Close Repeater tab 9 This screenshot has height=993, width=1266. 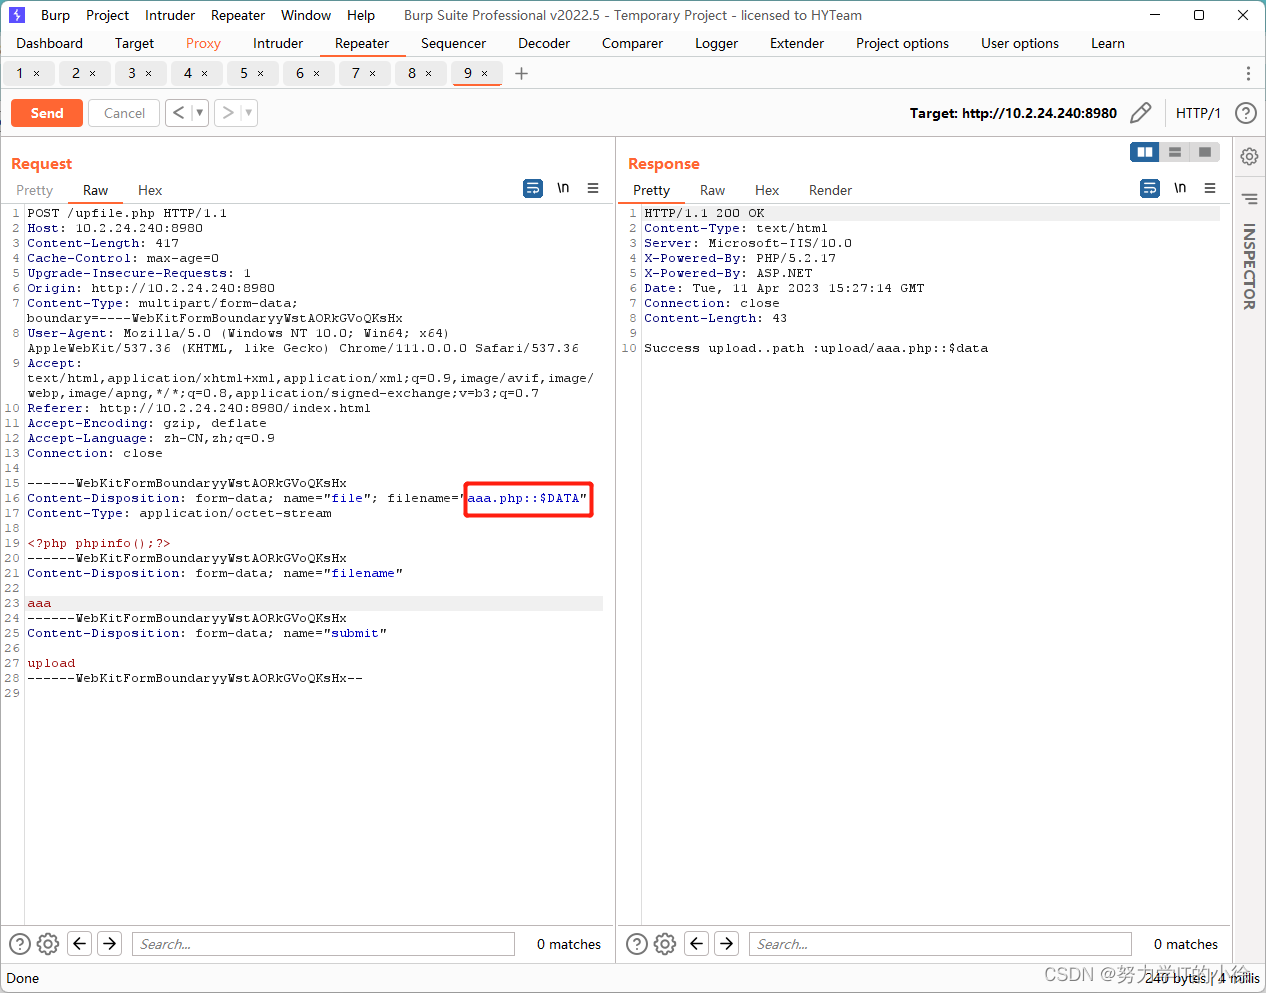click(x=485, y=74)
